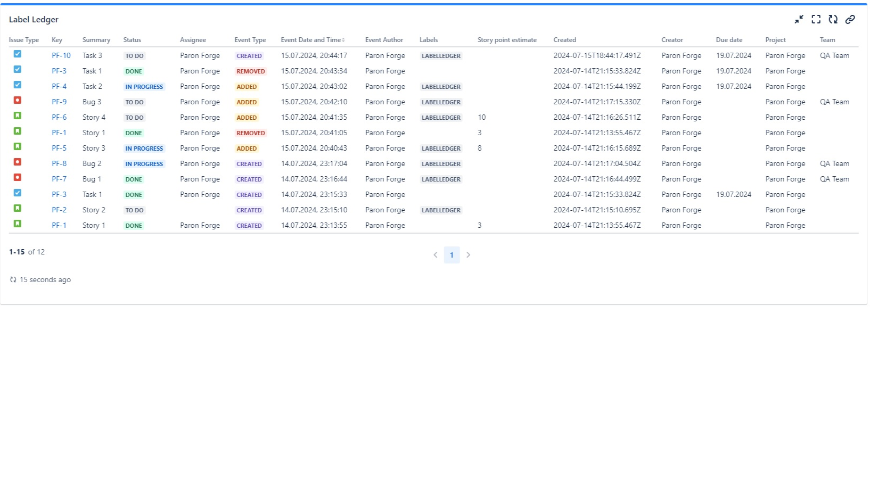Click the bug type icon for PF-7
This screenshot has height=495, width=870.
[17, 179]
